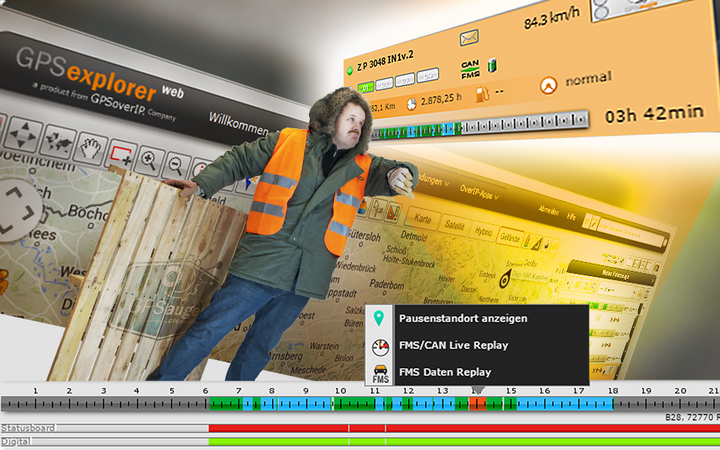Switch map to Hybrid view
The height and width of the screenshot is (450, 720).
point(483,231)
